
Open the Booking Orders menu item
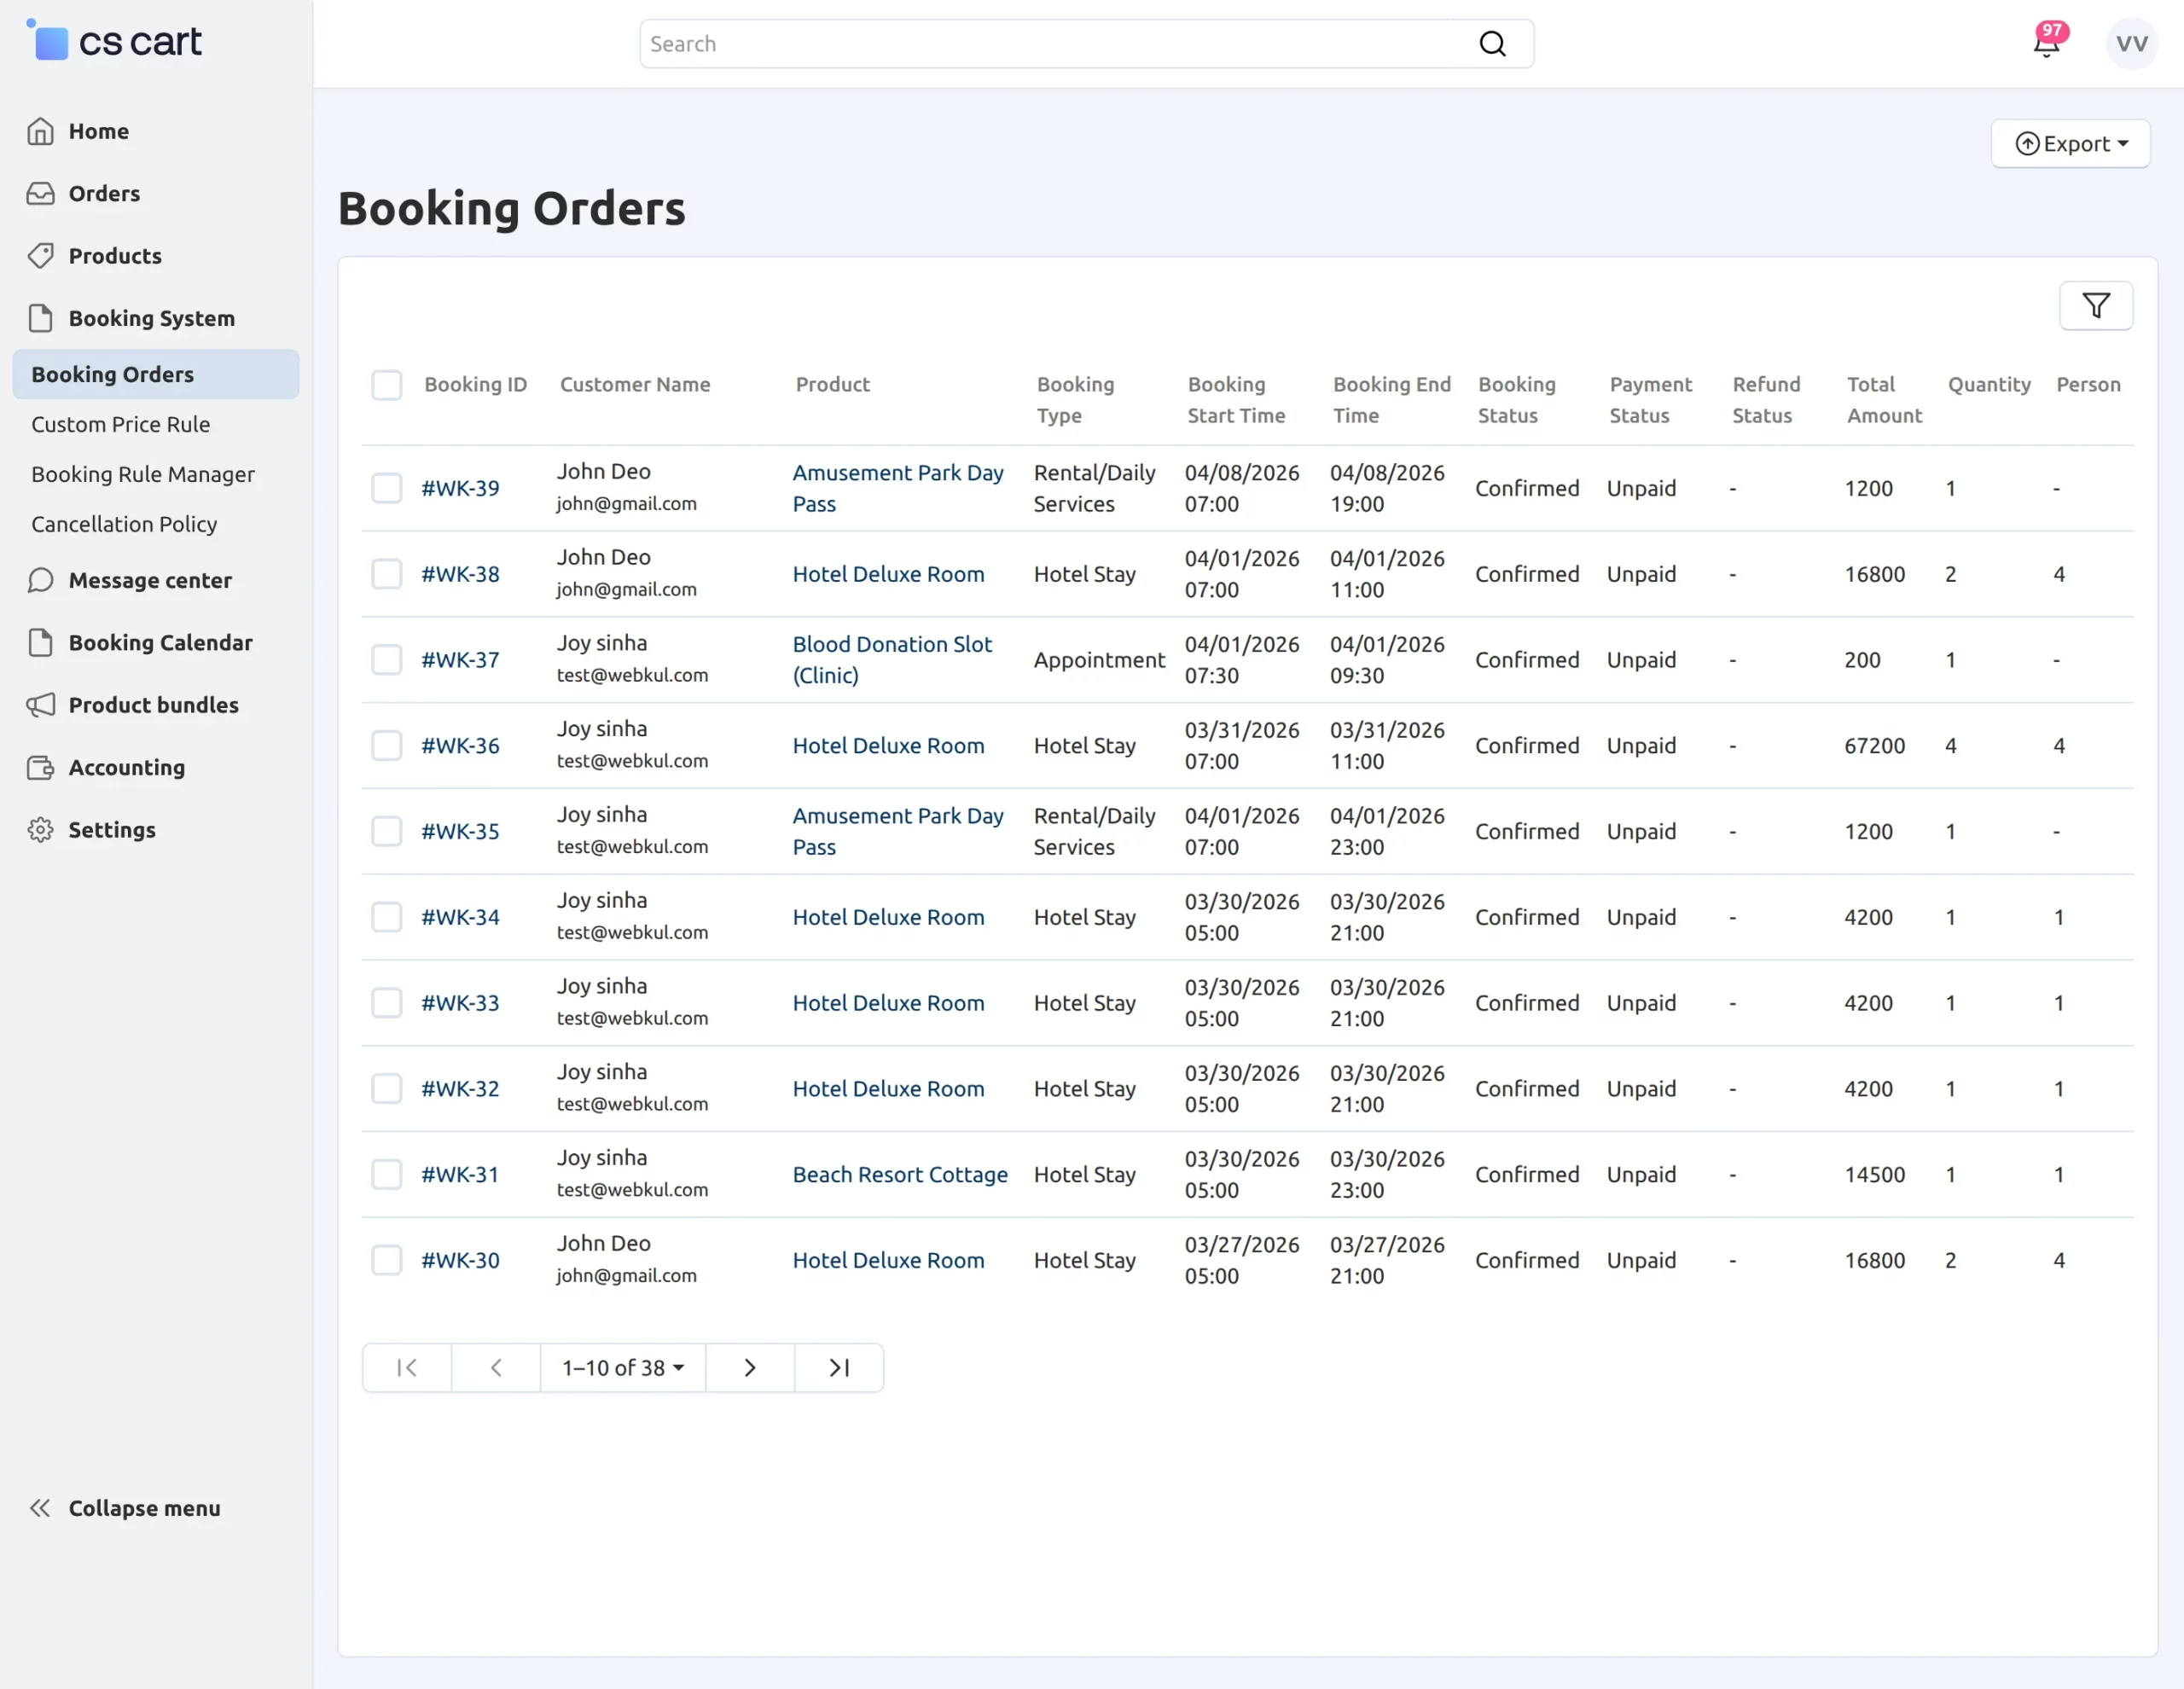[x=112, y=373]
